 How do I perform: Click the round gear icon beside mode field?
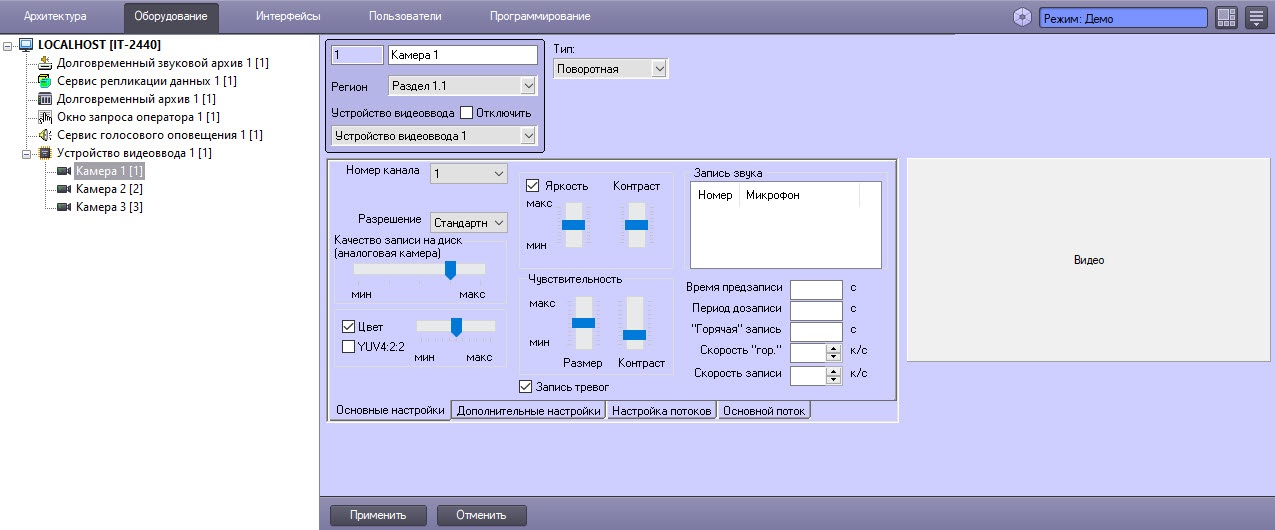1022,17
